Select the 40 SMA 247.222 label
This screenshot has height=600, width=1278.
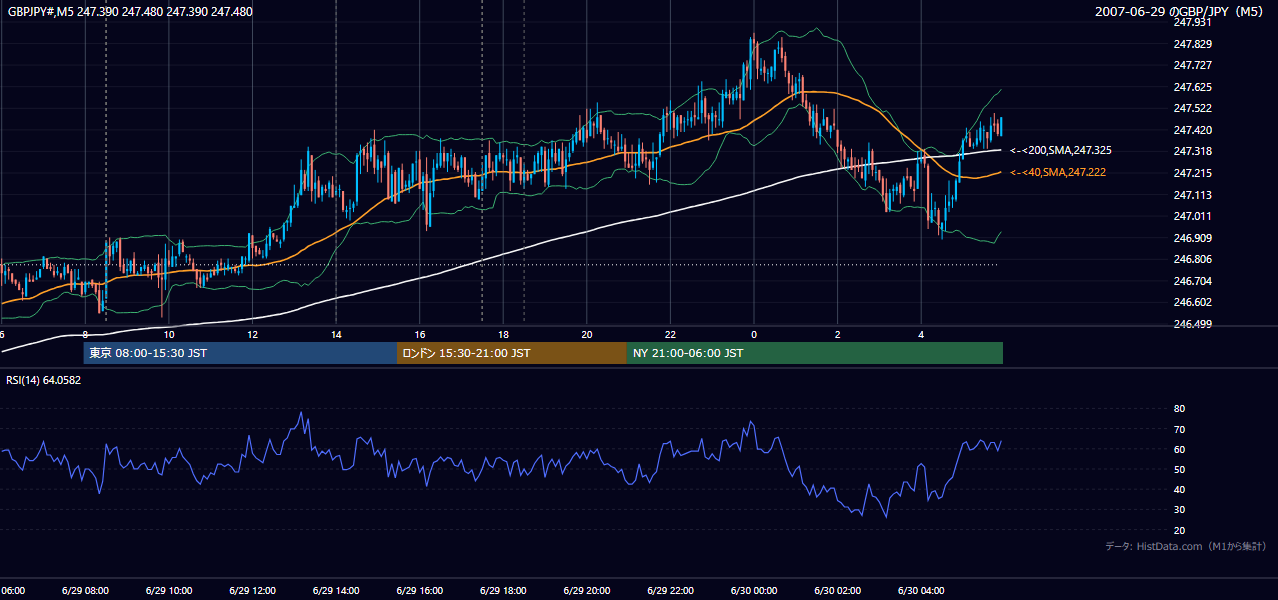click(x=1058, y=173)
